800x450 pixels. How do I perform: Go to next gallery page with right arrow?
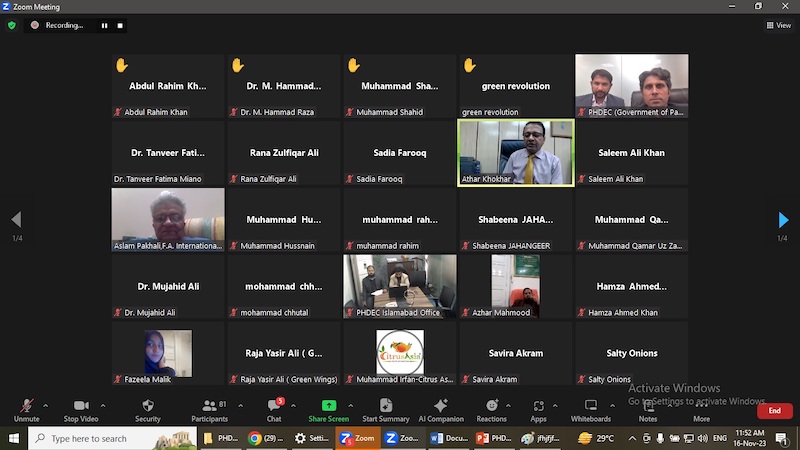783,220
